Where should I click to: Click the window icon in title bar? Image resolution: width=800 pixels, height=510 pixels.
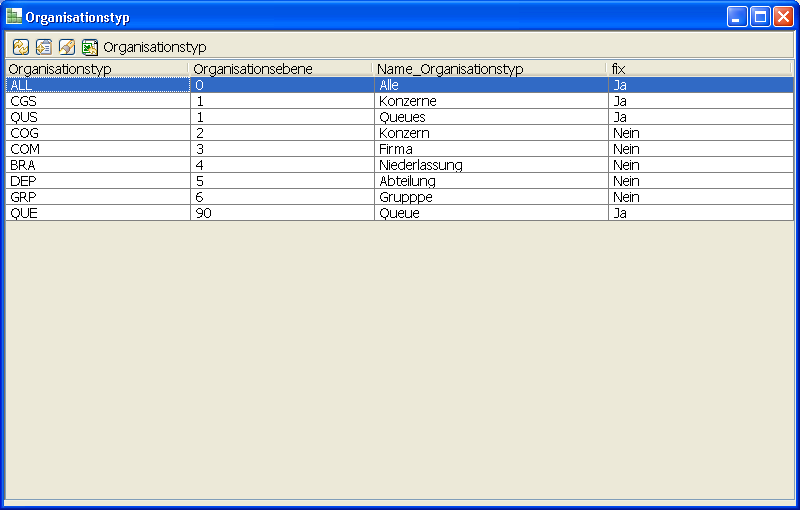[x=14, y=17]
